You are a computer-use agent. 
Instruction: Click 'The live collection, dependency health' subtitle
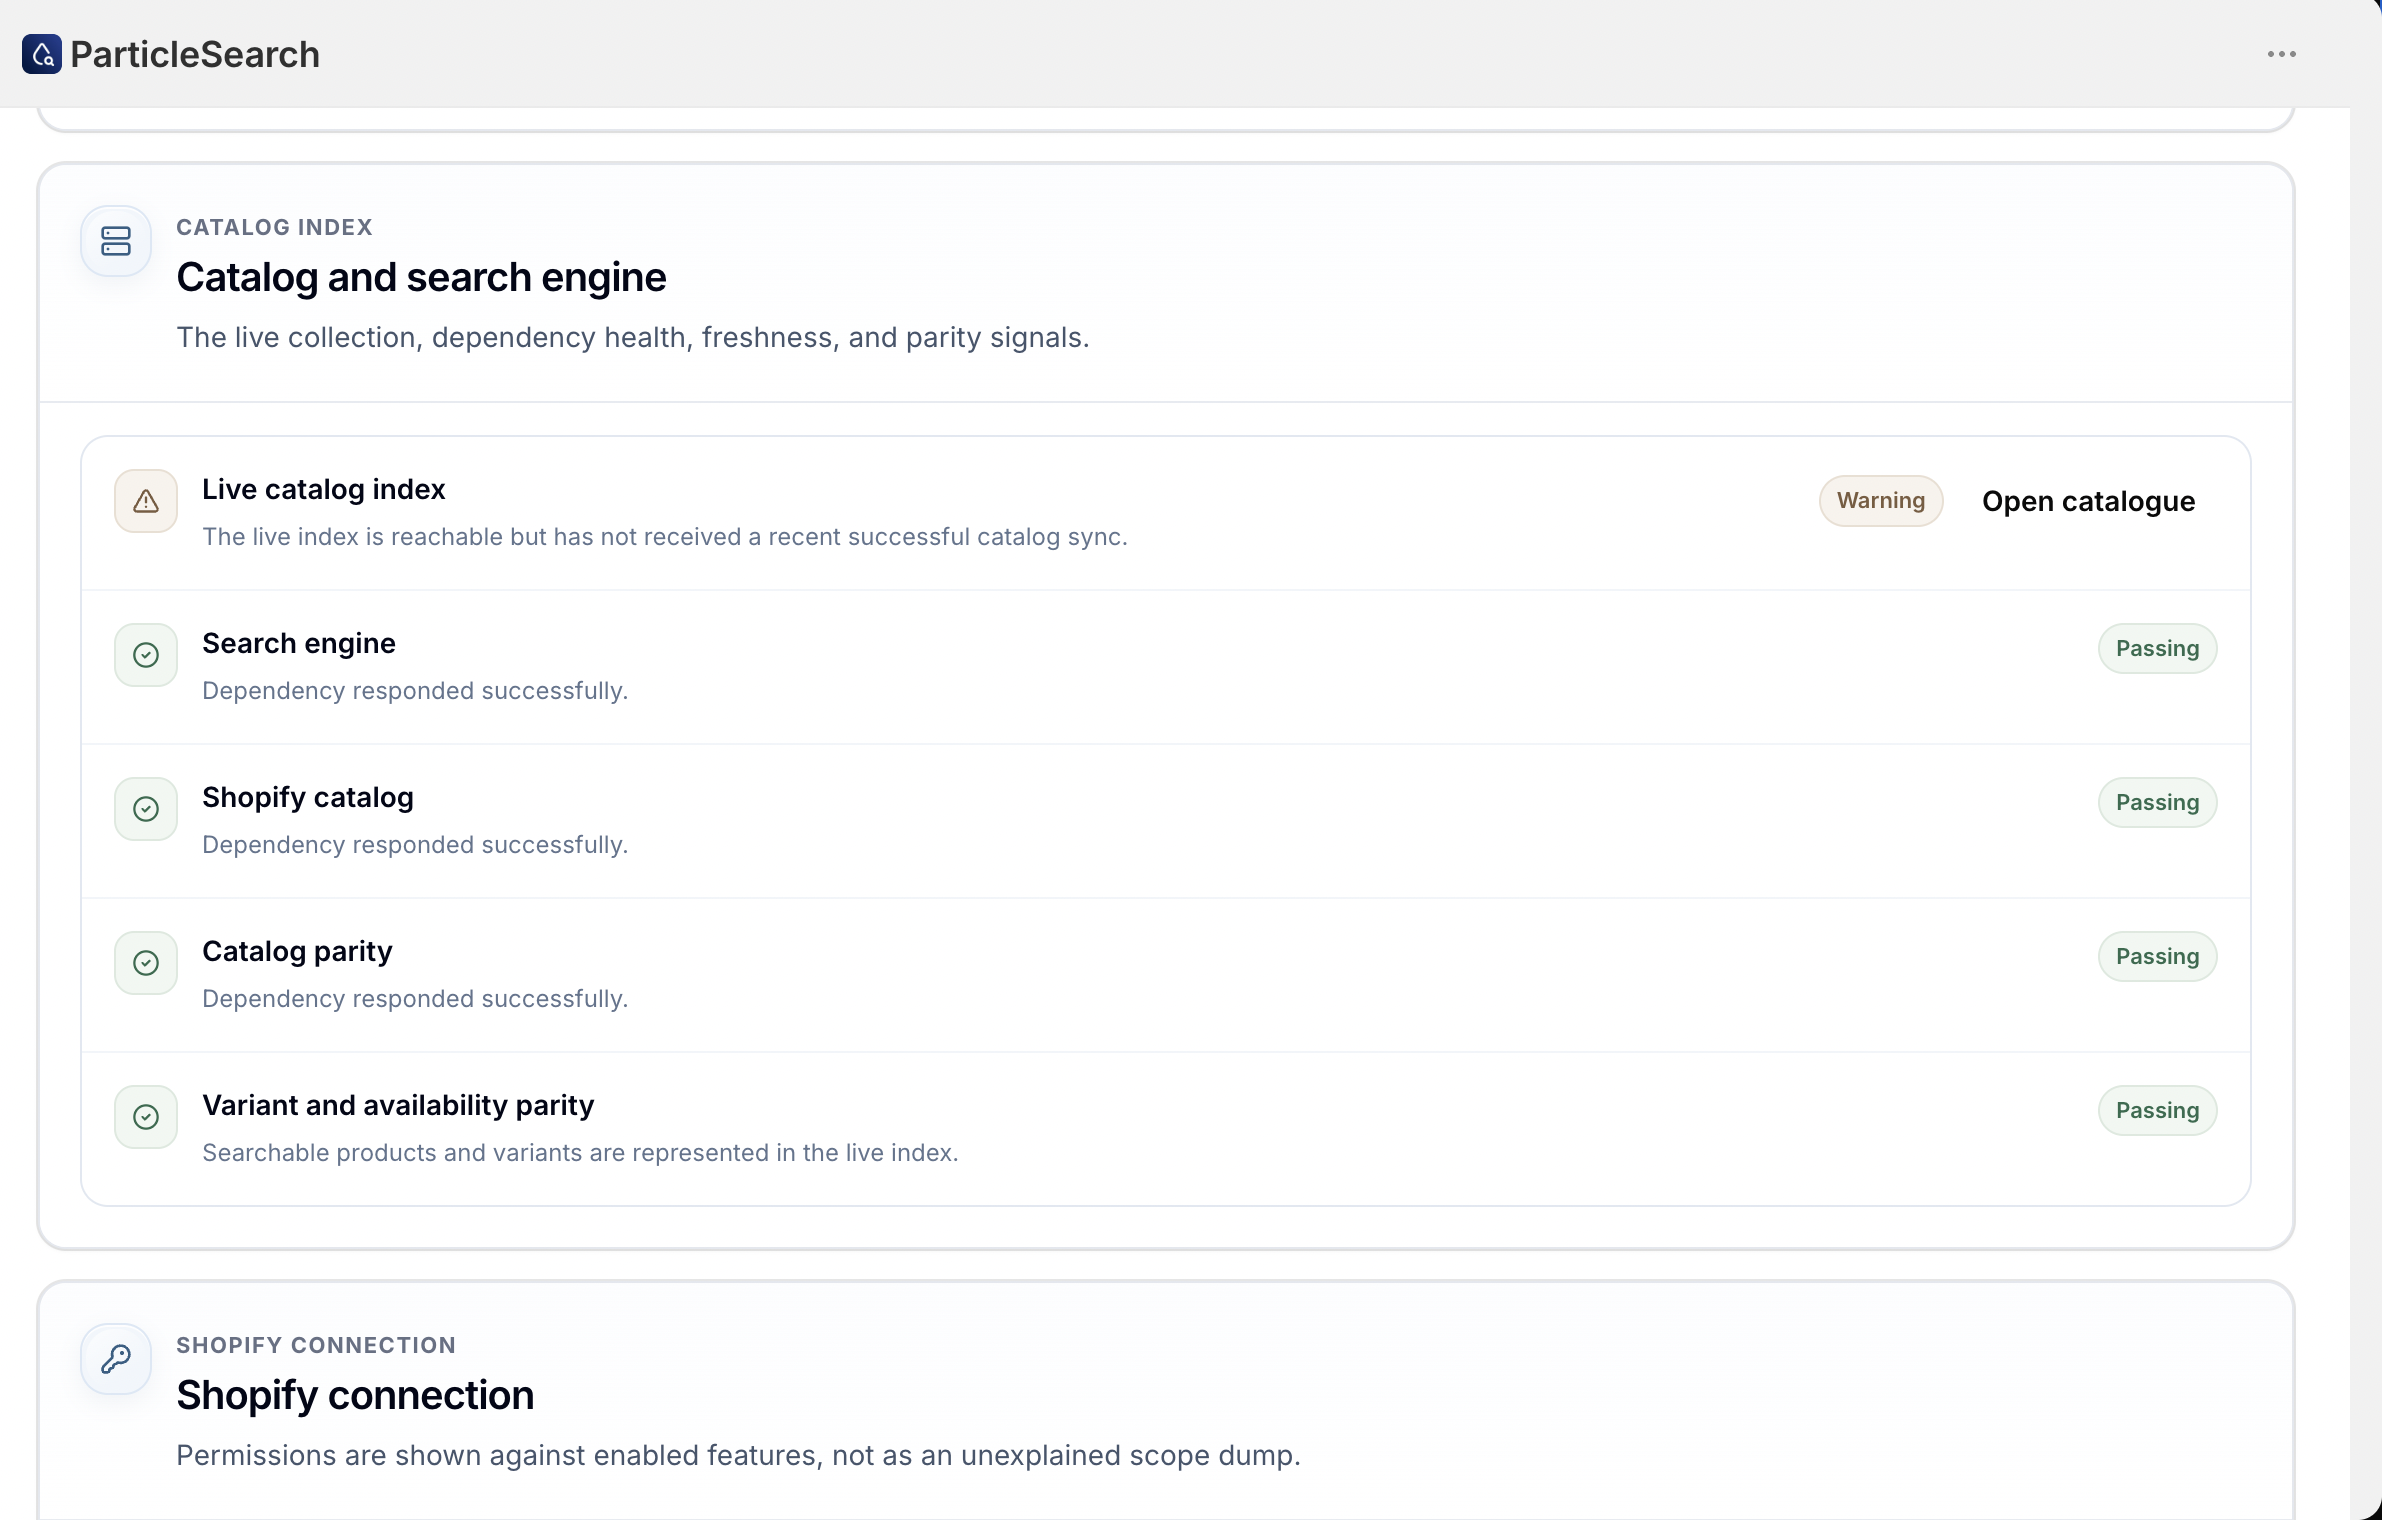pos(632,337)
